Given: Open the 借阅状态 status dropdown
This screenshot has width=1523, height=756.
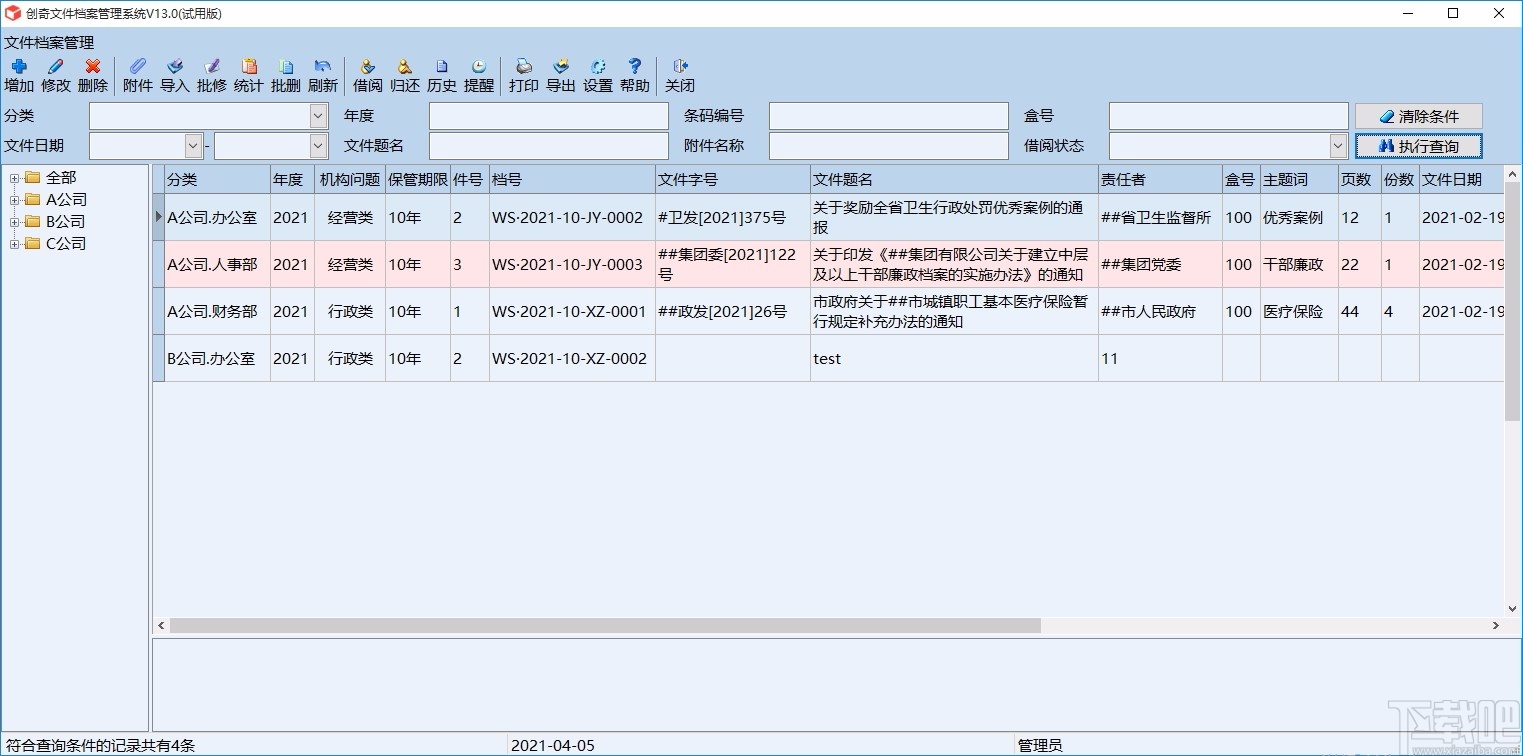Looking at the screenshot, I should tap(1340, 146).
